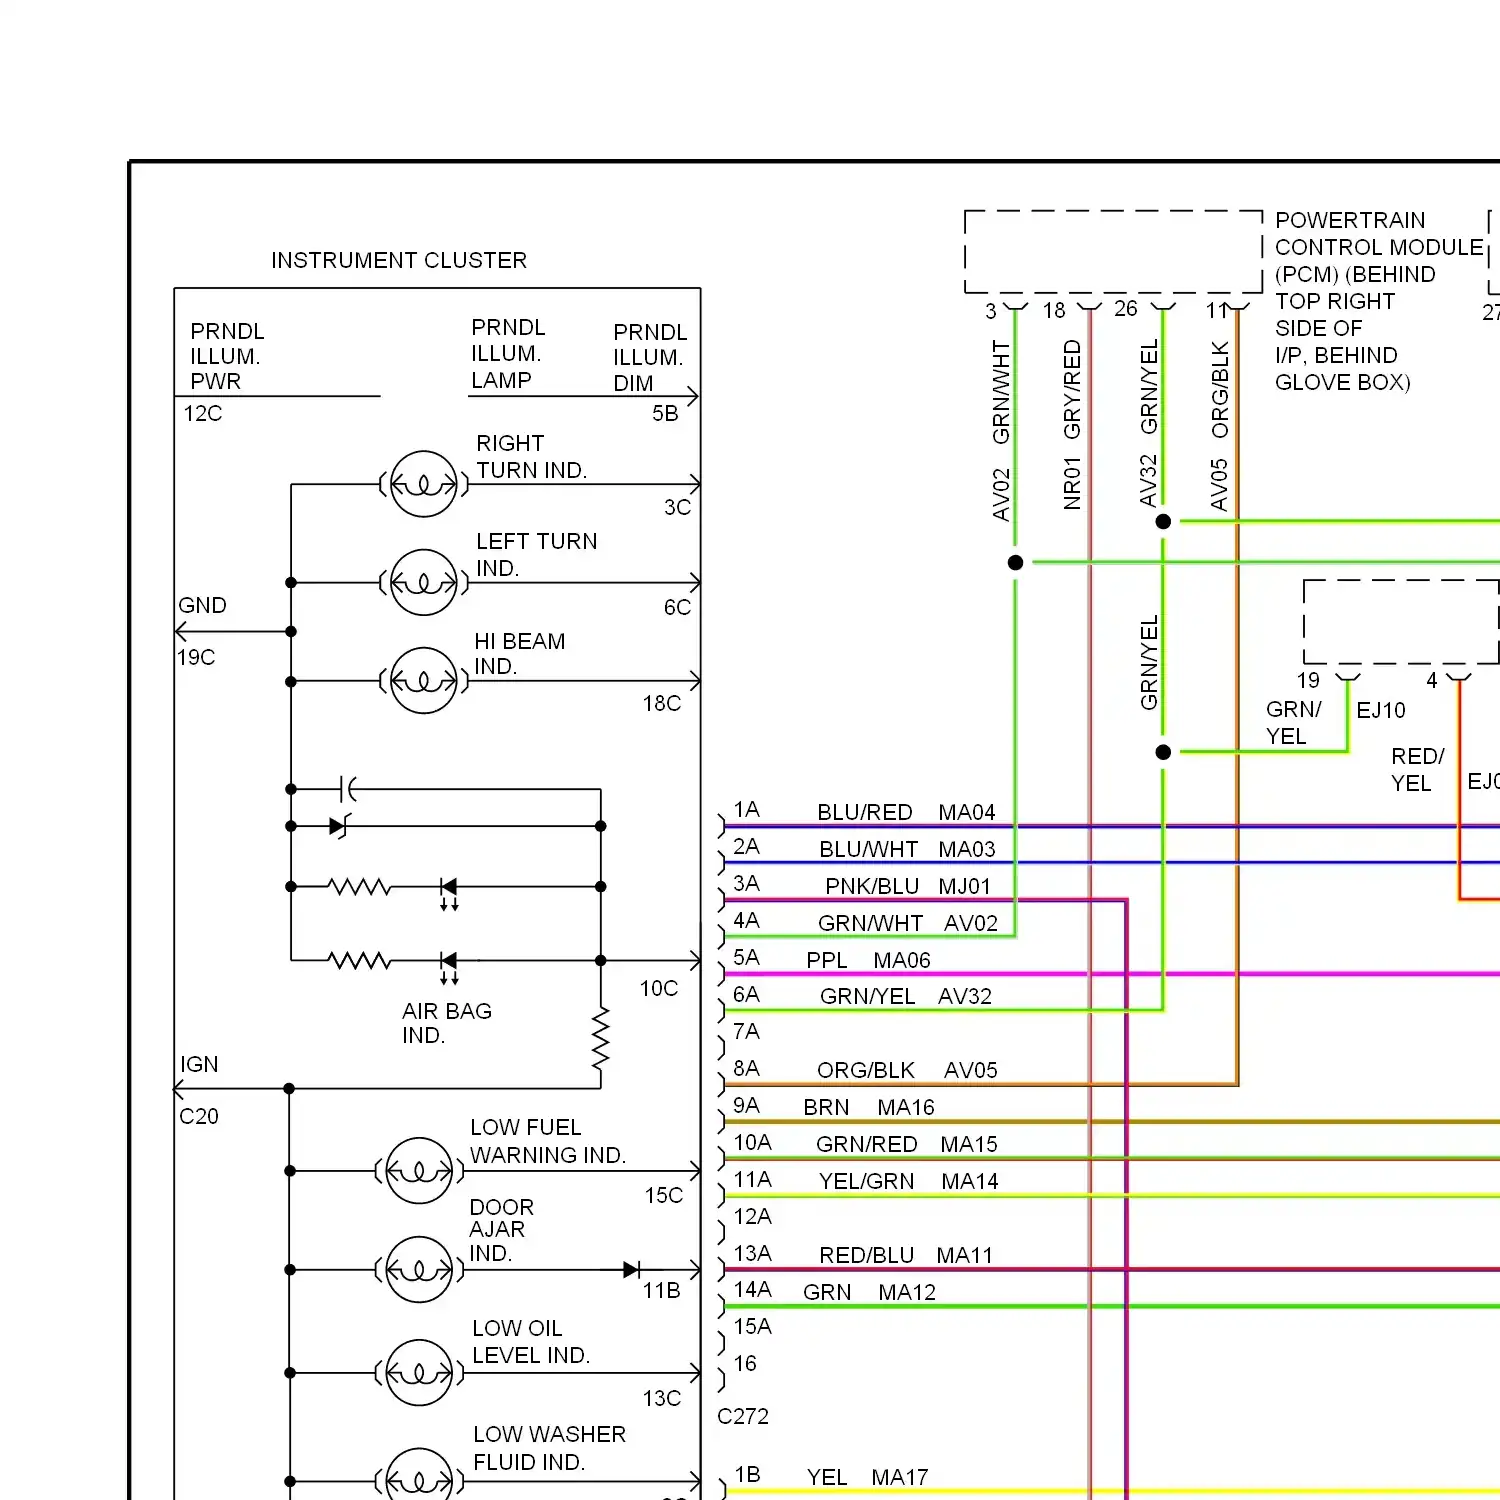Click PCM pin number 18

tap(1054, 310)
